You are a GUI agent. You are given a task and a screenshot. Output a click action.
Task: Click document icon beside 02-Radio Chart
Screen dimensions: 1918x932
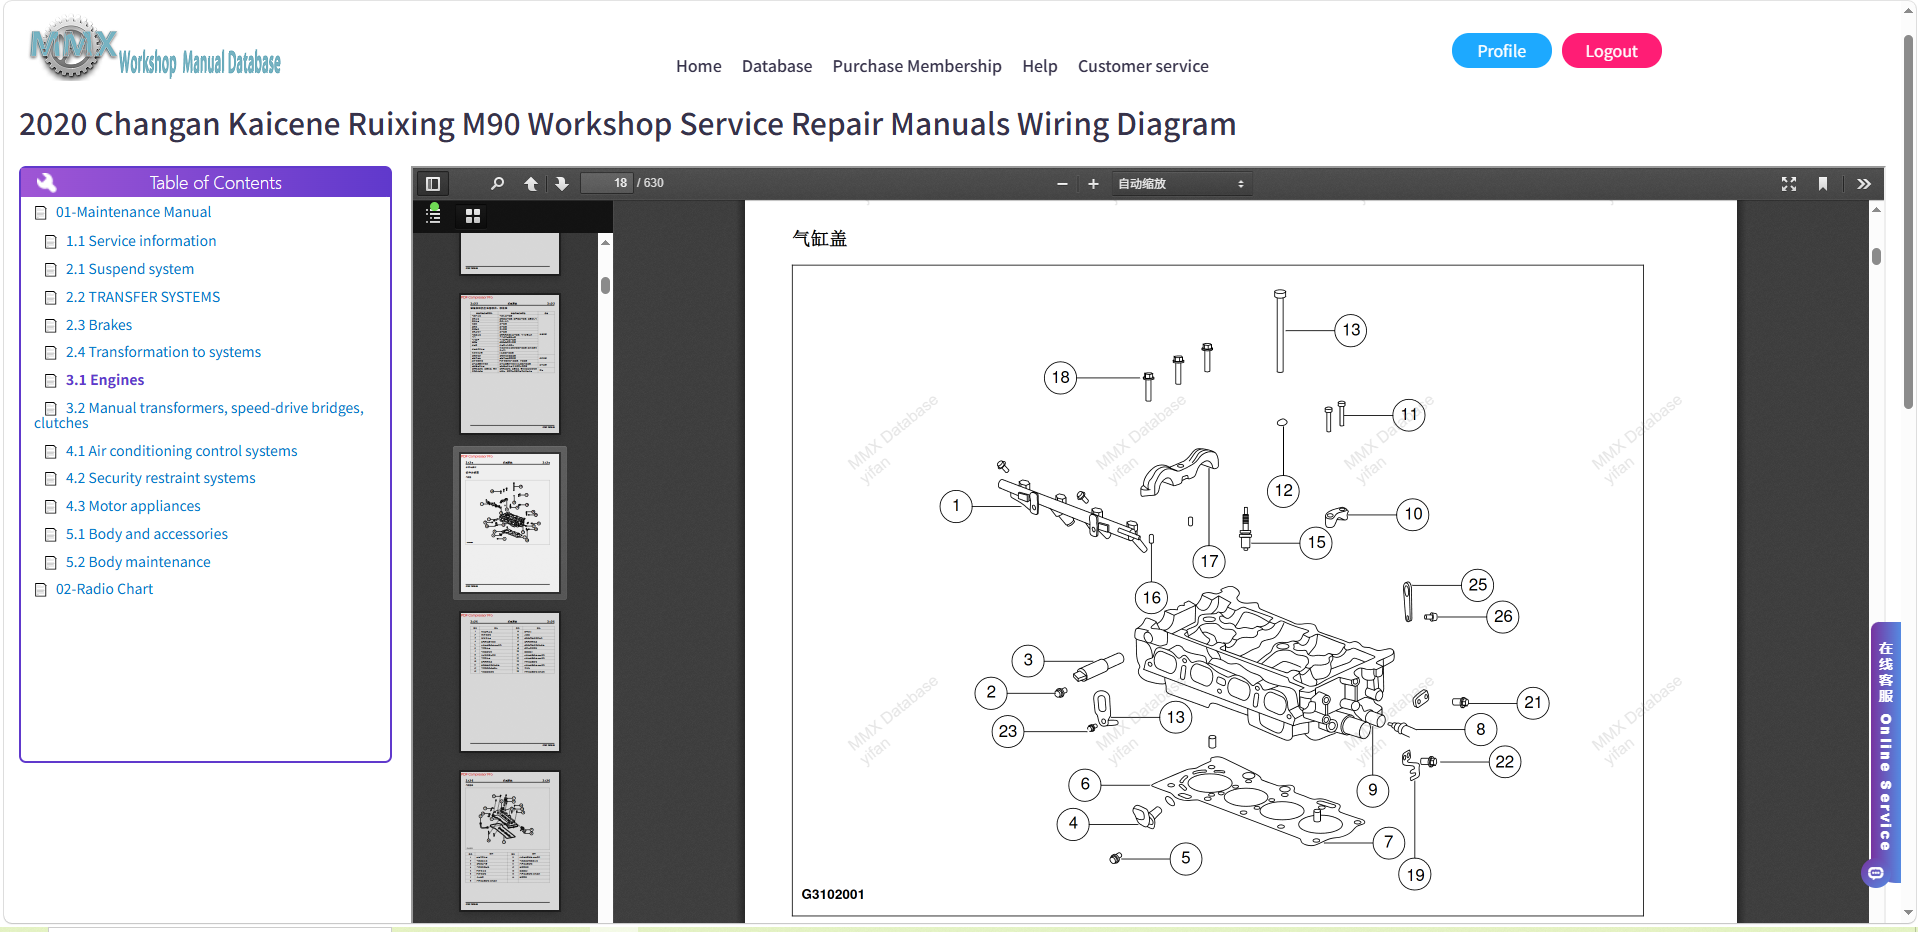[x=41, y=590]
